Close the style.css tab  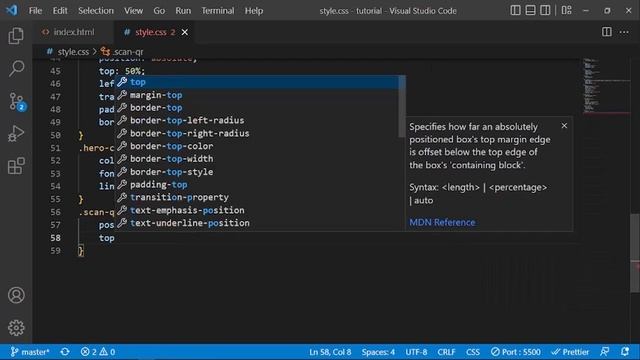[185, 32]
